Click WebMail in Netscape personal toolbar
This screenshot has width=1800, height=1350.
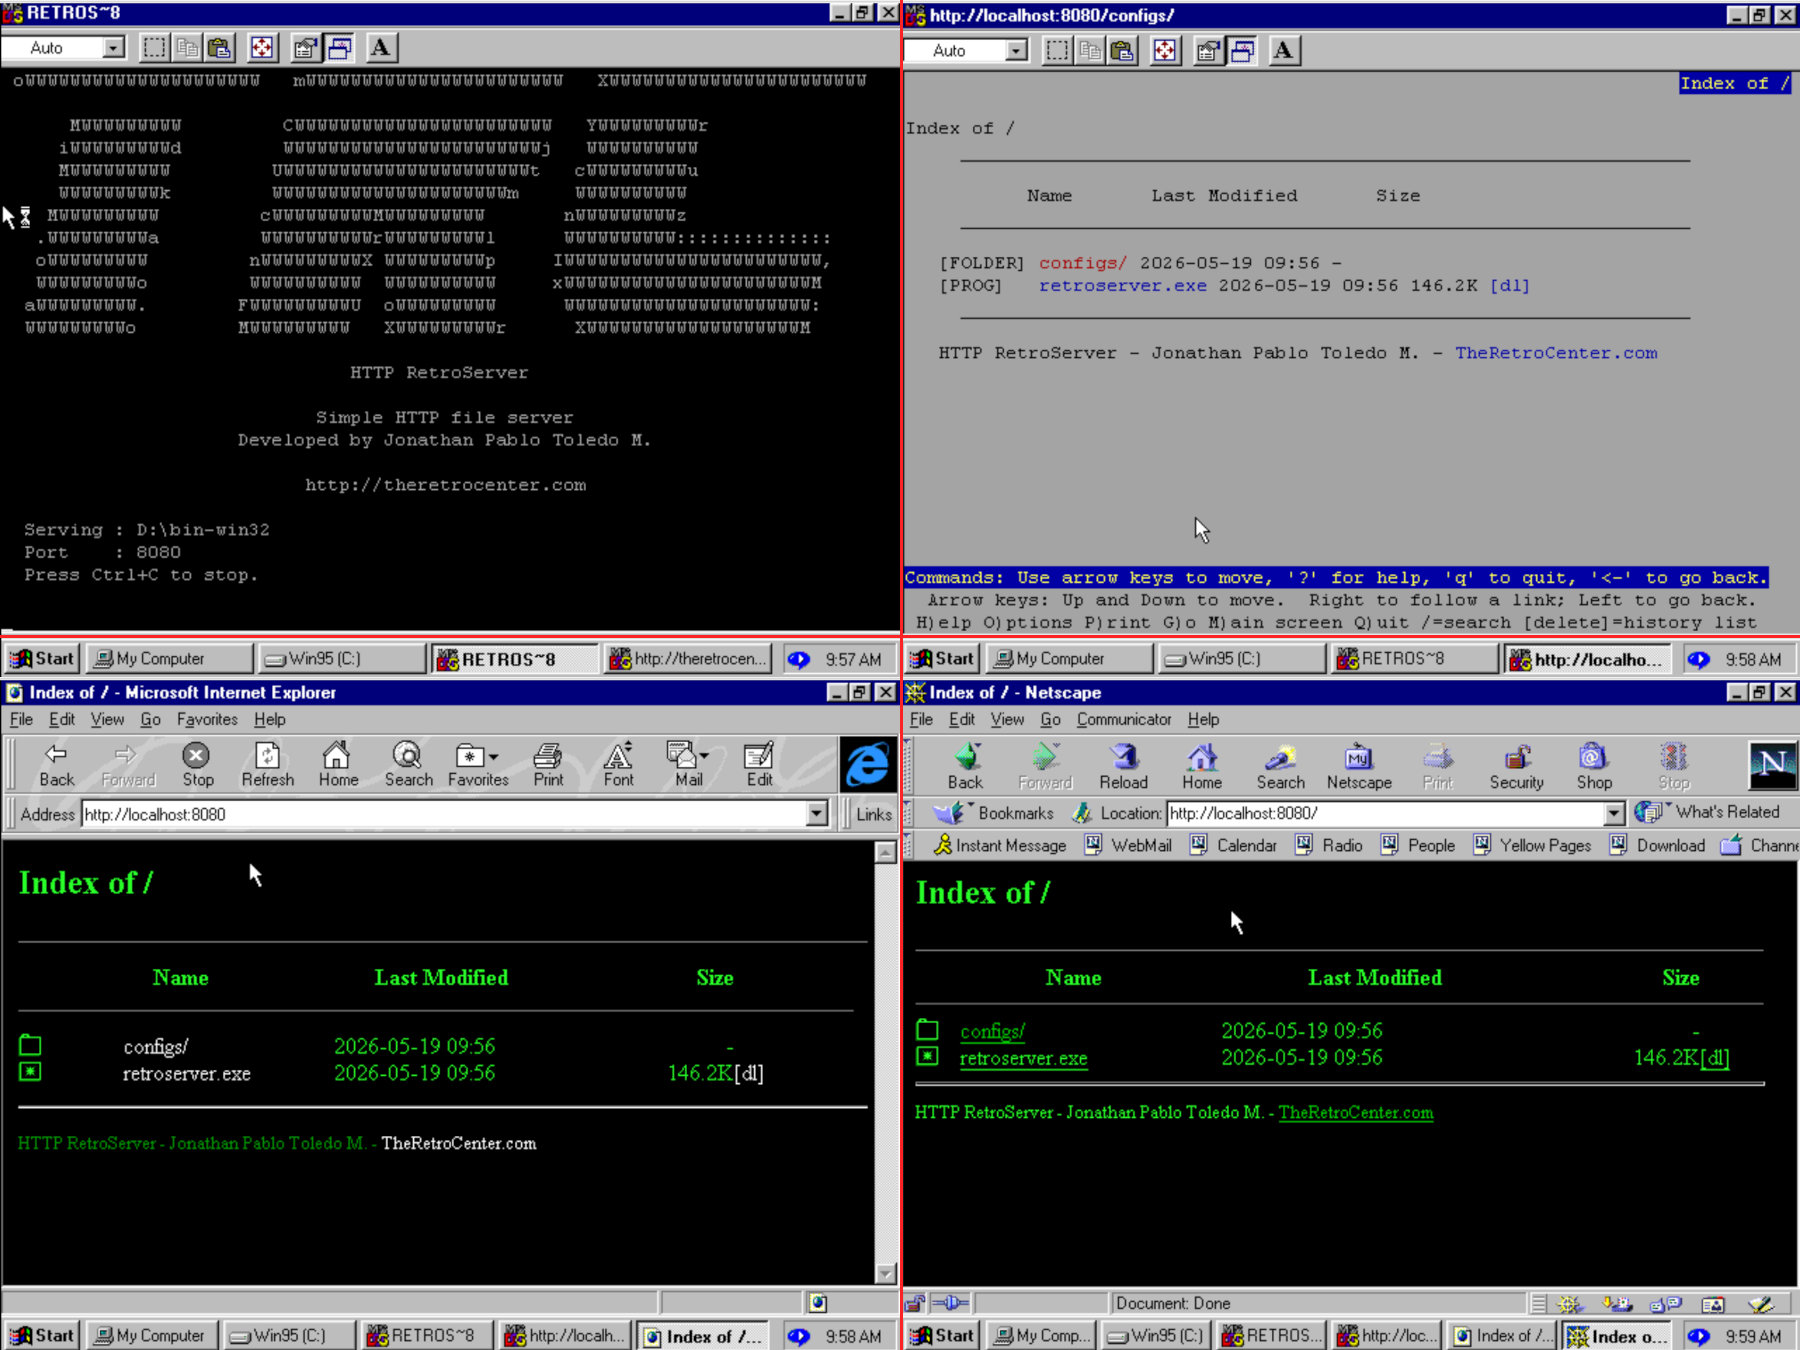pyautogui.click(x=1128, y=845)
